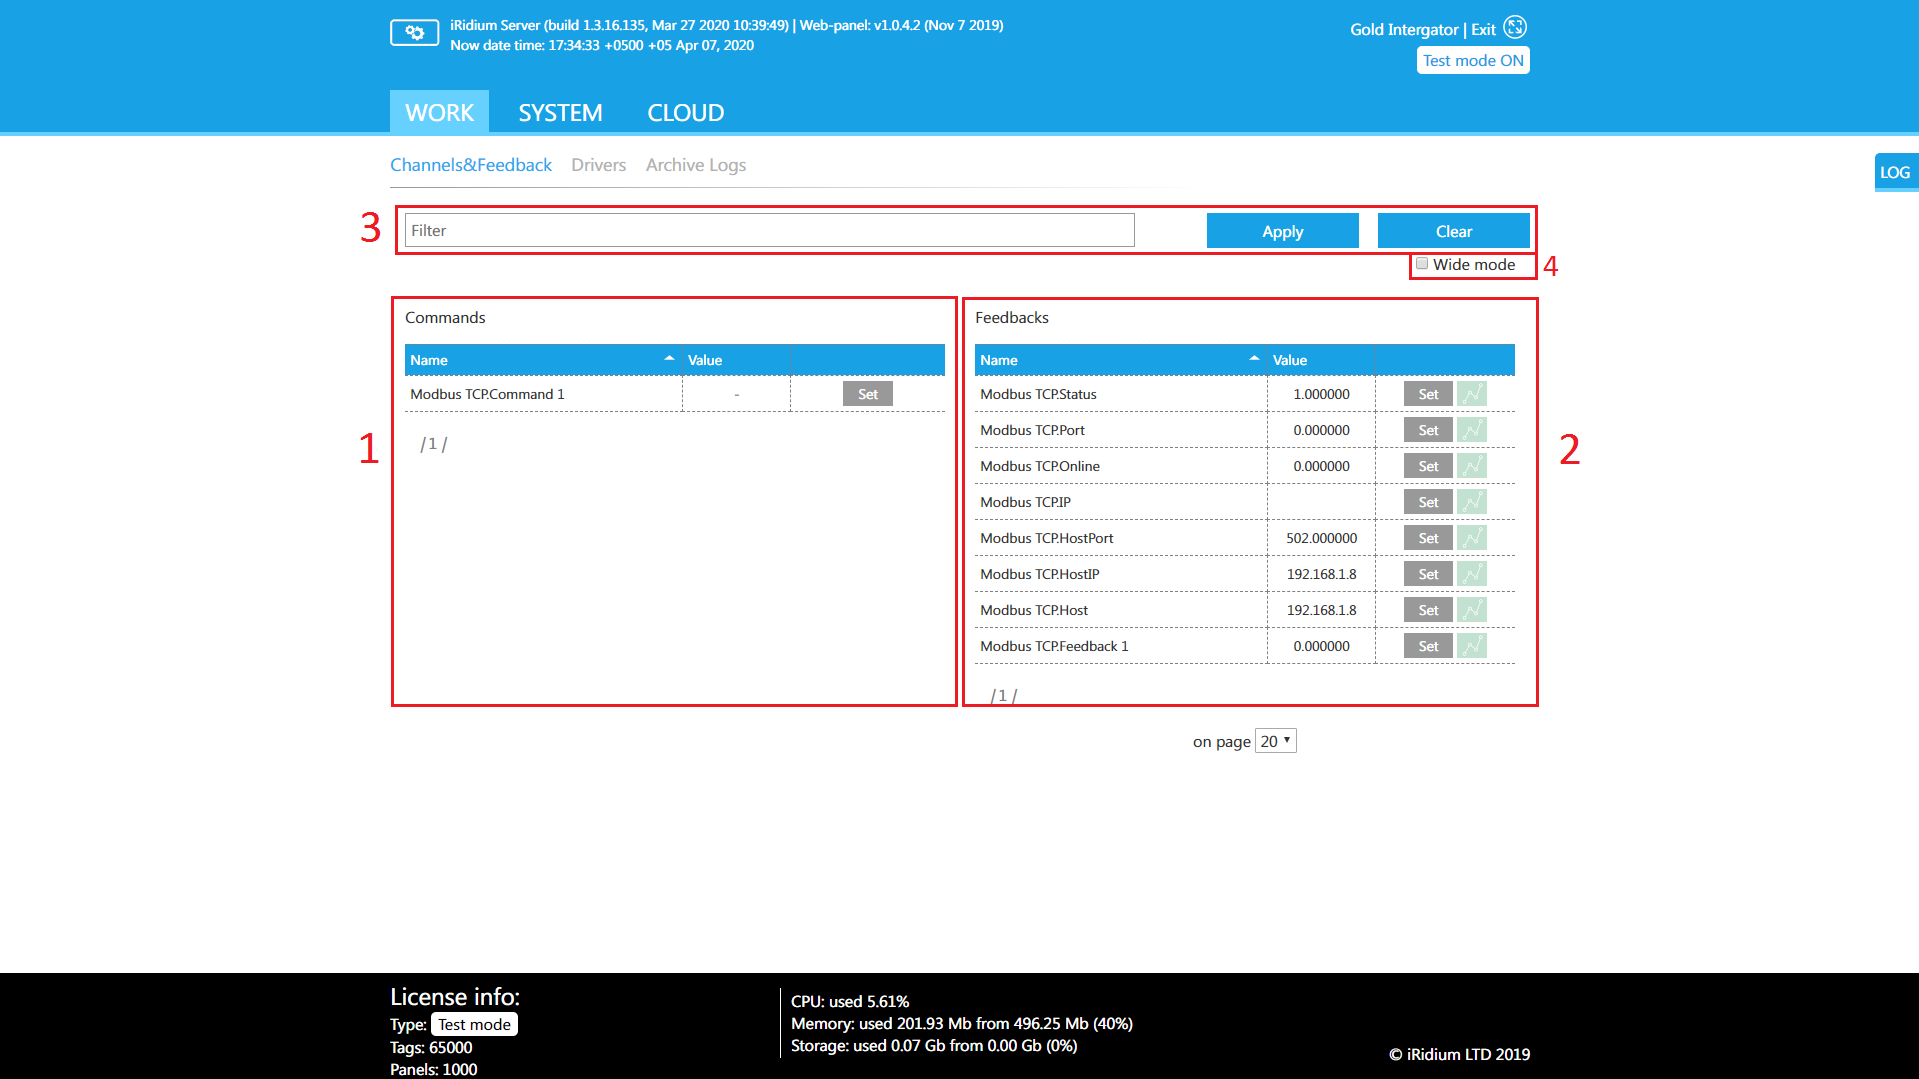The width and height of the screenshot is (1919, 1079).
Task: Go to the Drivers sub-tab
Action: coord(598,165)
